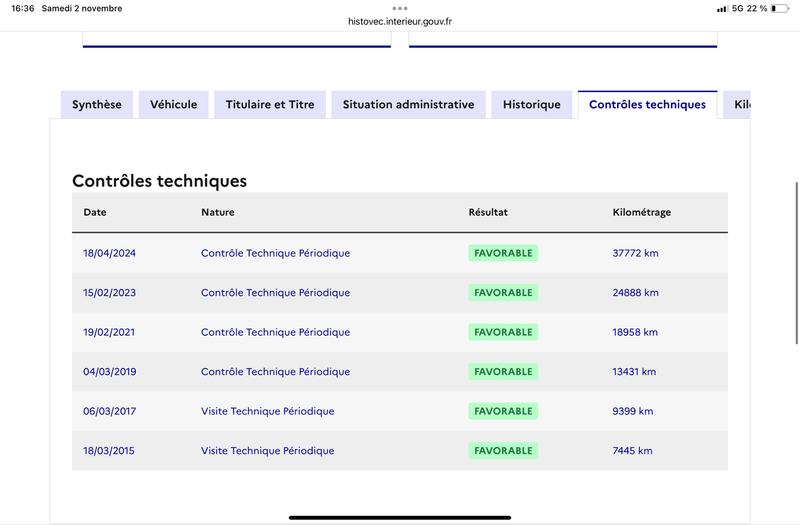This screenshot has height=525, width=800.
Task: Click Visite Technique Périodique in 18/03/2015 row
Action: pos(268,451)
